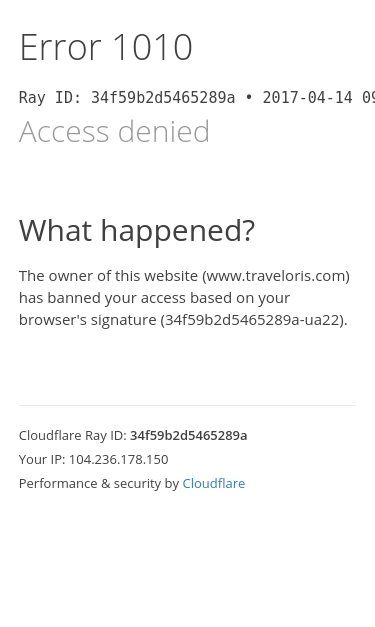Click the Performance & security by text
This screenshot has height=627, width=375.
[x=99, y=483]
